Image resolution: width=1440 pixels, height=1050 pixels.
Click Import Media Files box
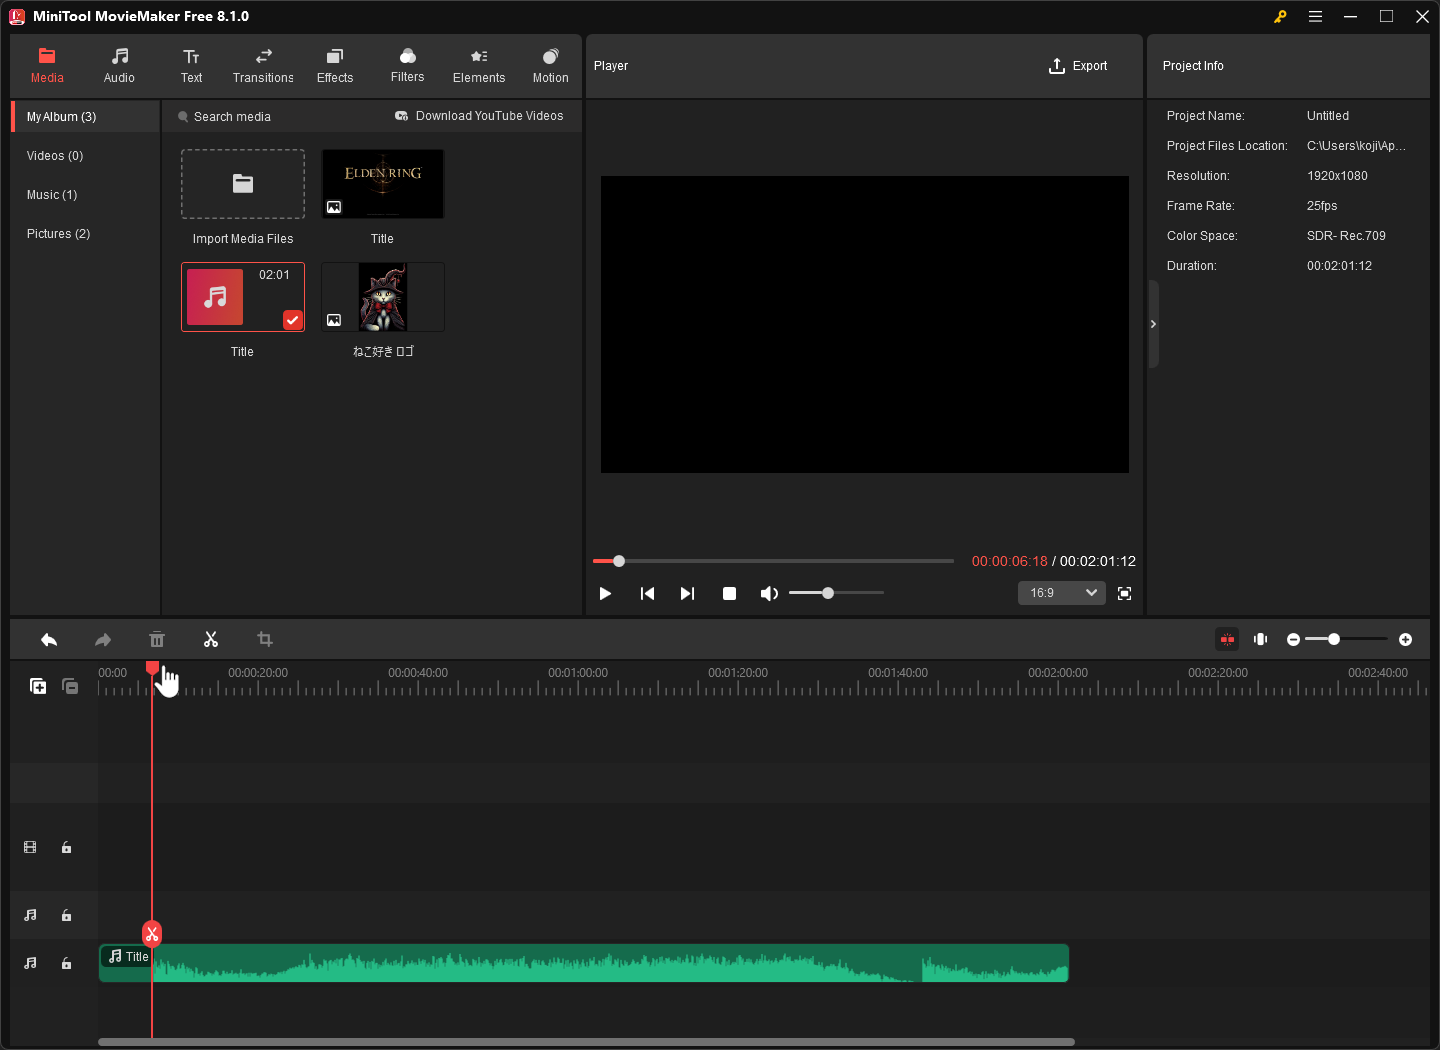coord(243,184)
